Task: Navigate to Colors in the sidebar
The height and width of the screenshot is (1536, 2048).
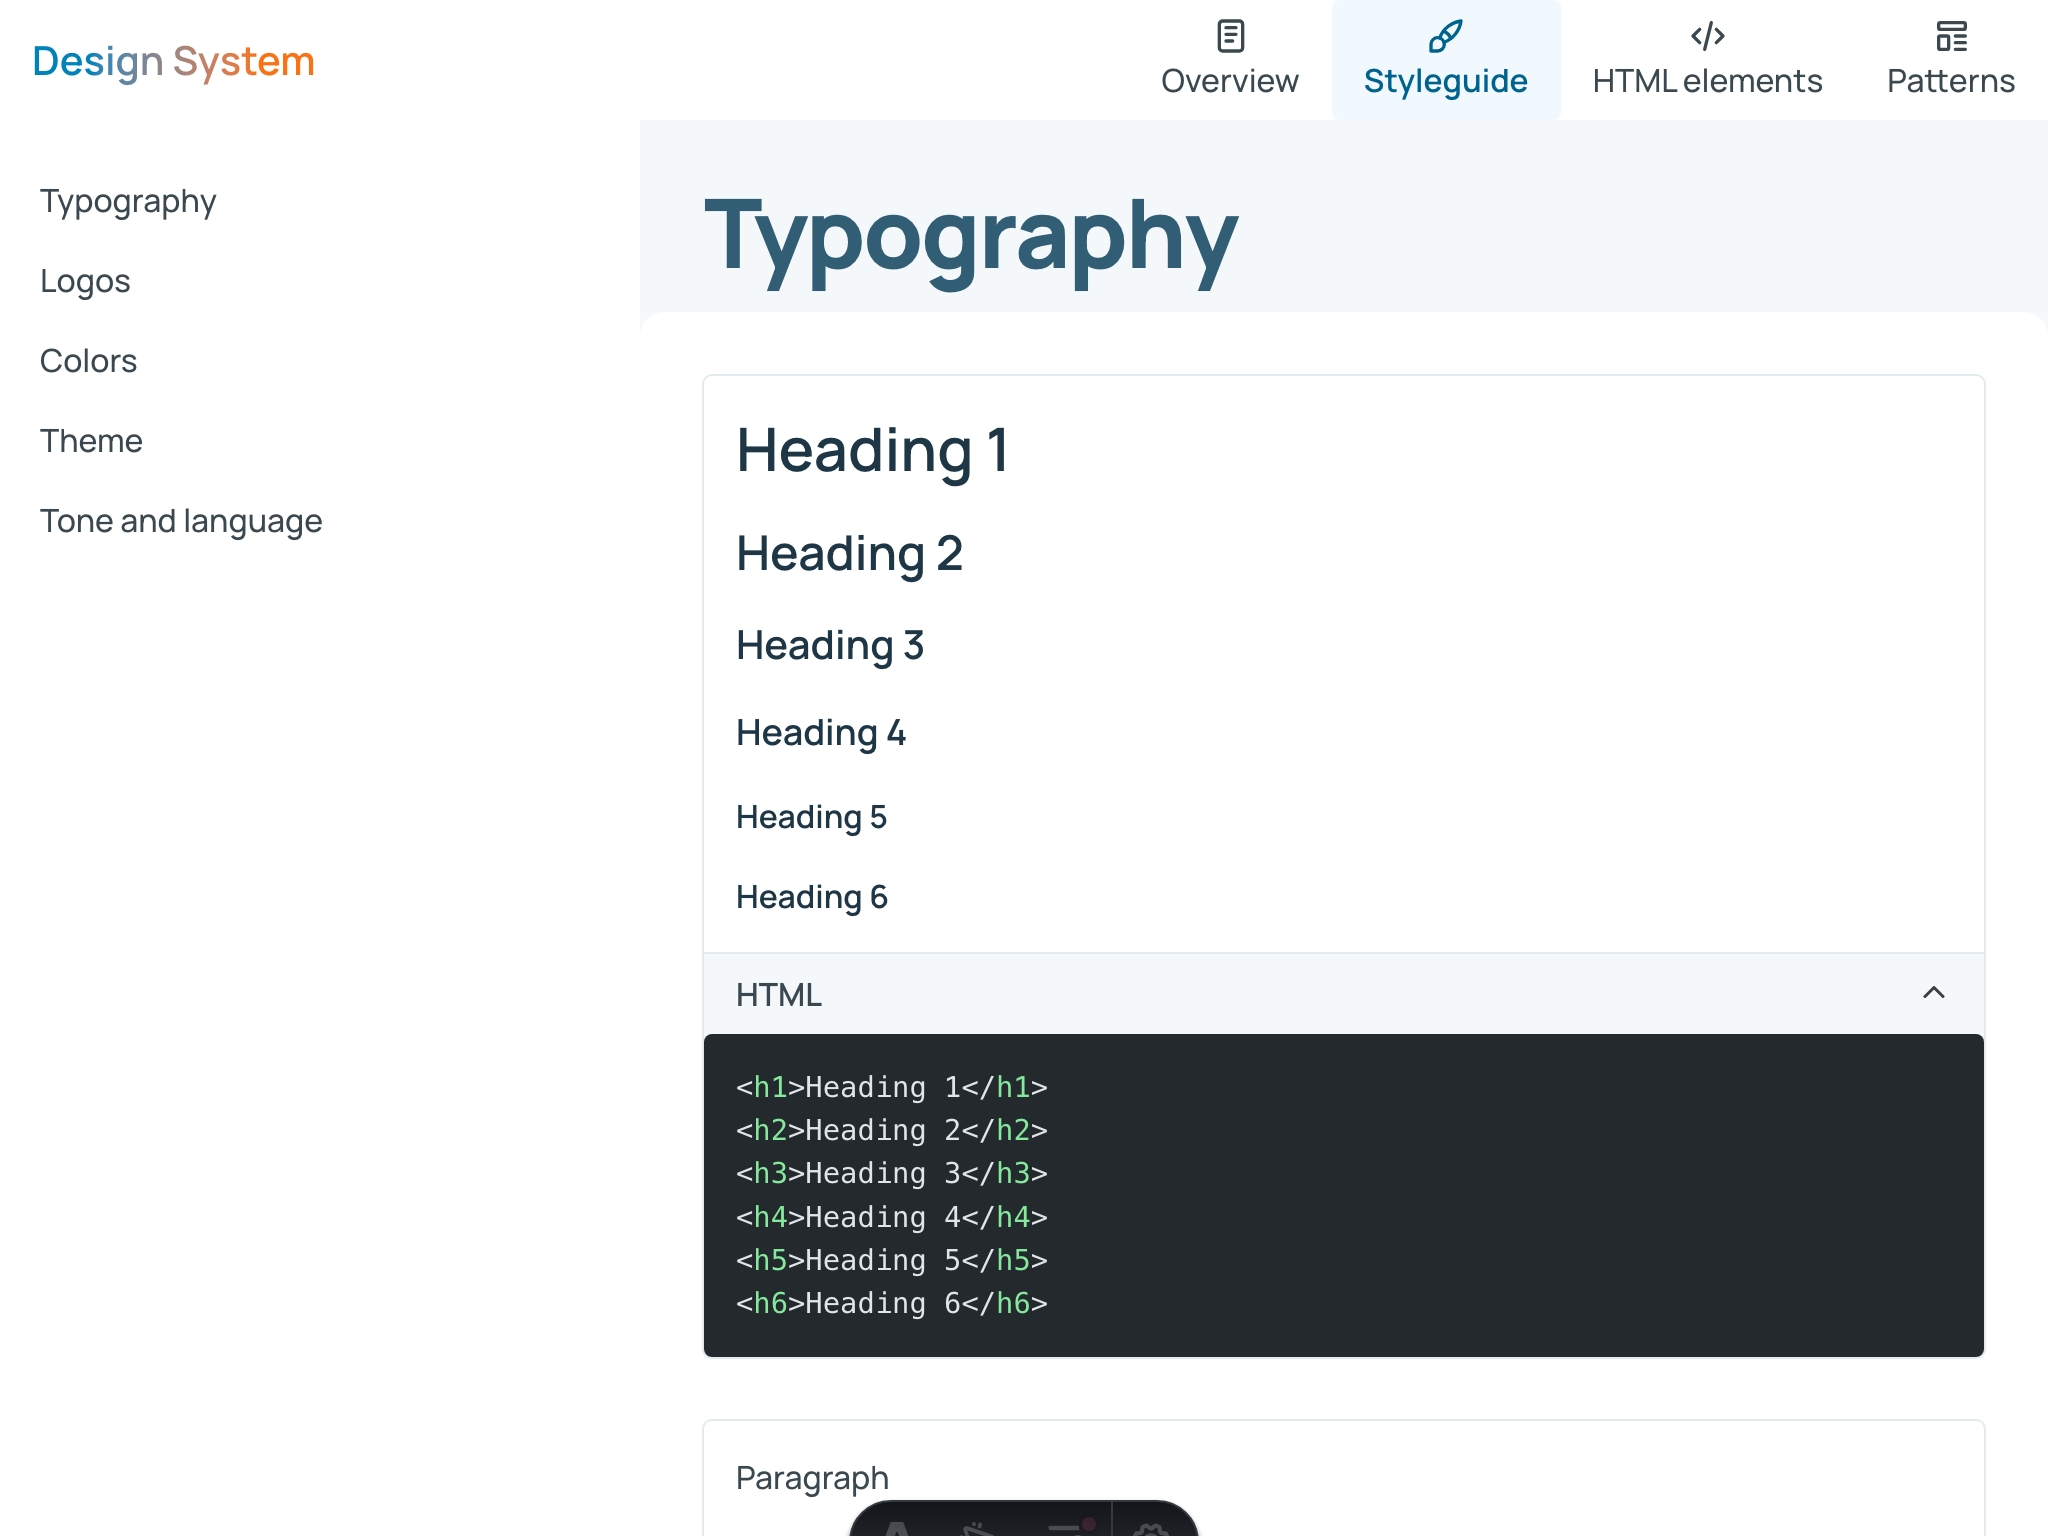Action: click(x=88, y=361)
